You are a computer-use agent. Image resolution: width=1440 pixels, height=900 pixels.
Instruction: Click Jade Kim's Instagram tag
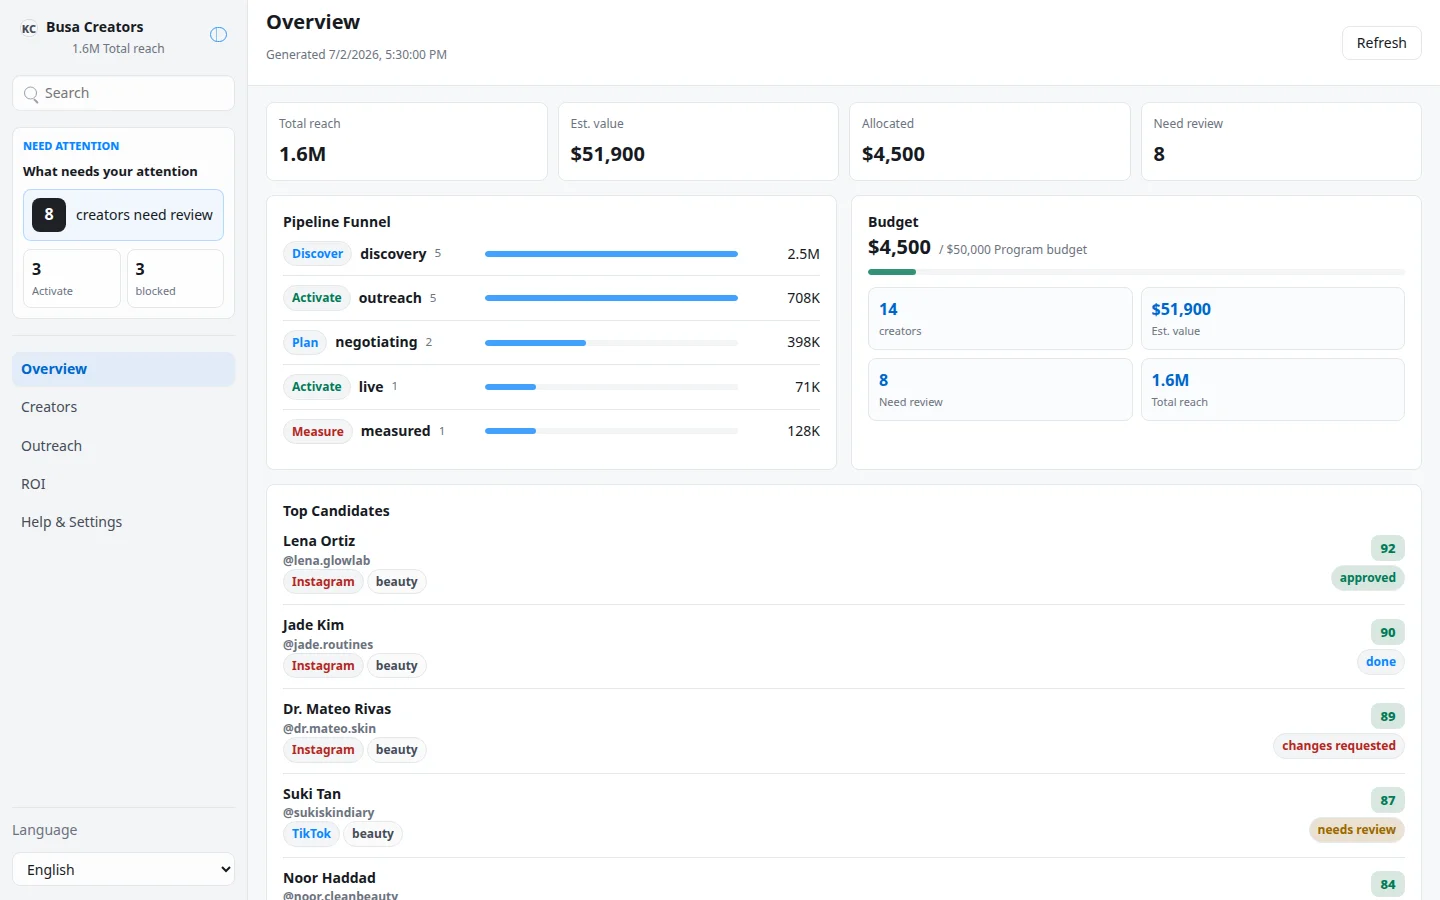pos(323,666)
